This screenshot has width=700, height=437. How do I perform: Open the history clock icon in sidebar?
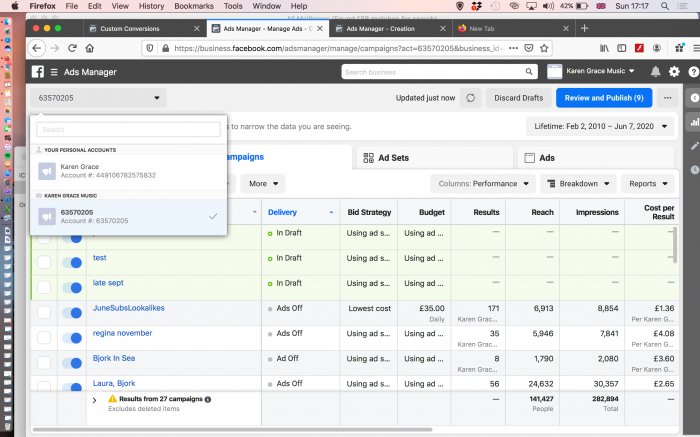coord(695,170)
